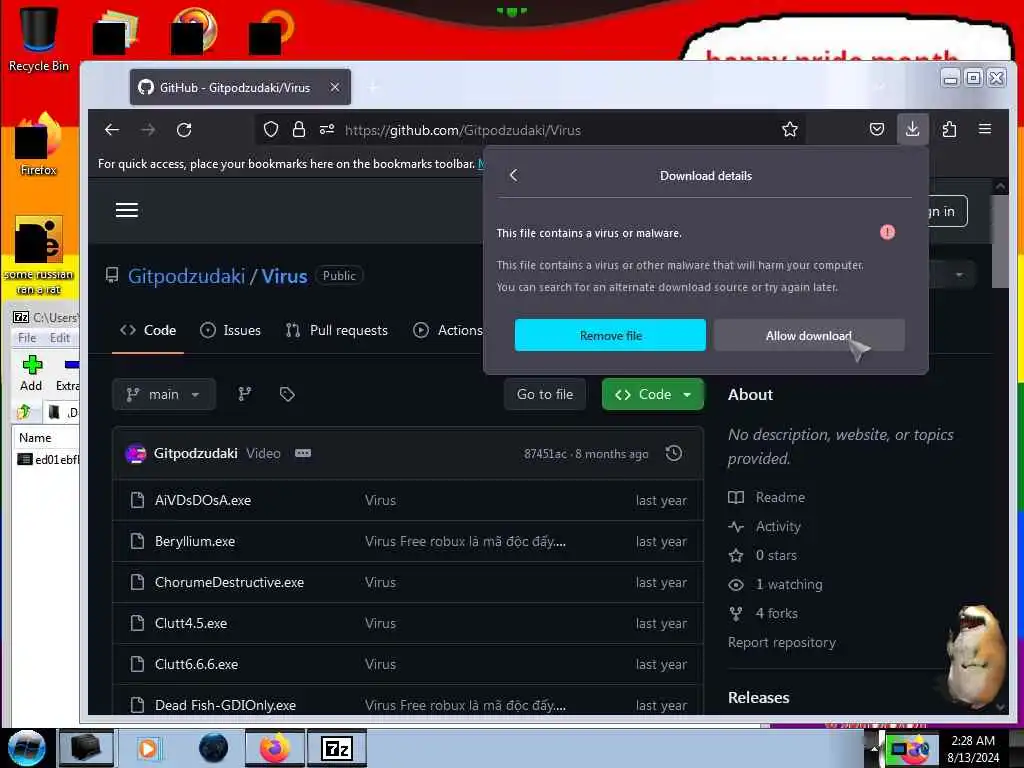Open the tags icon in the repository
Screen dimensions: 1024x768
pyautogui.click(x=287, y=394)
